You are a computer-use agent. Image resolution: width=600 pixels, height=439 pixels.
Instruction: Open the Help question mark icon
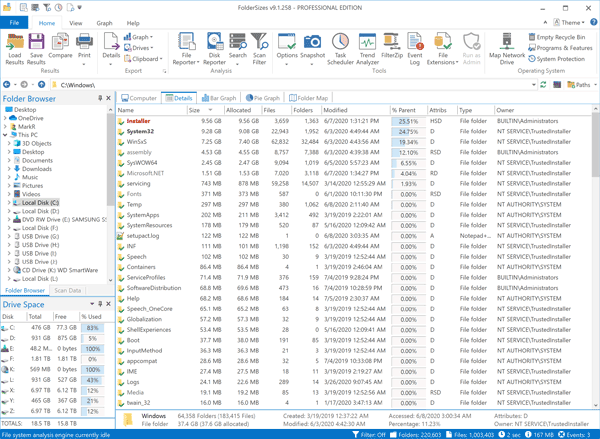point(593,22)
